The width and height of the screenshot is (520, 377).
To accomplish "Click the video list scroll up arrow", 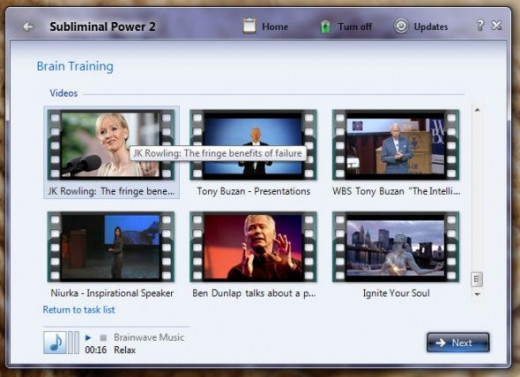I will (x=477, y=110).
